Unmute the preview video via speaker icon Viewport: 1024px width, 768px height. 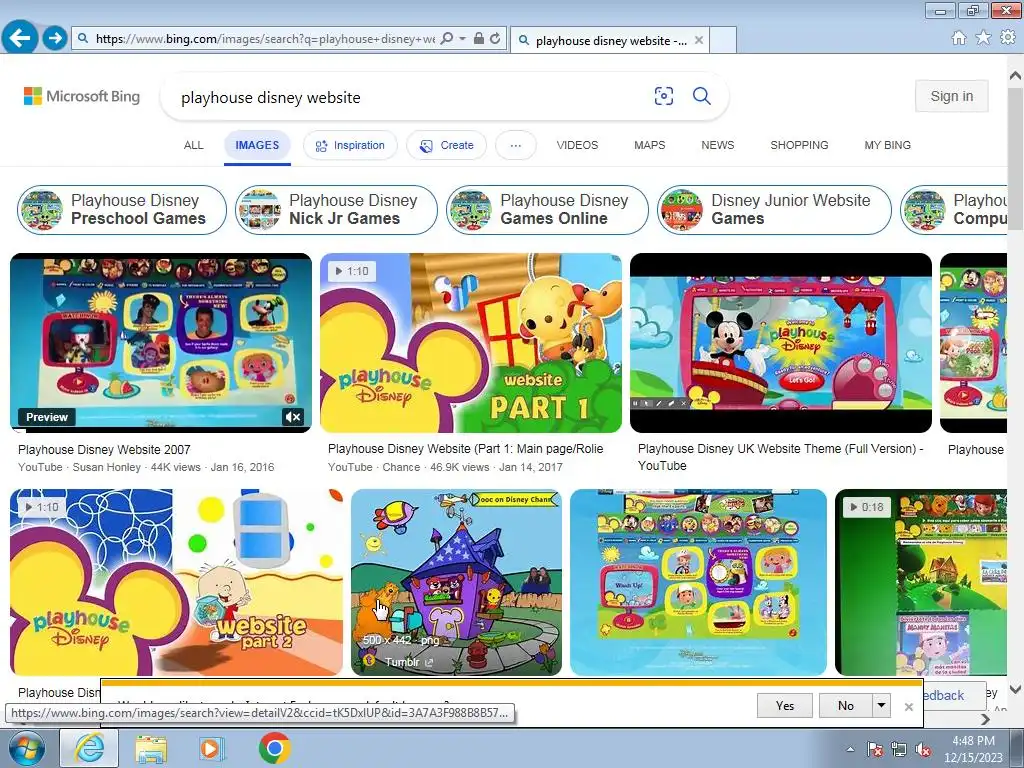(x=293, y=417)
